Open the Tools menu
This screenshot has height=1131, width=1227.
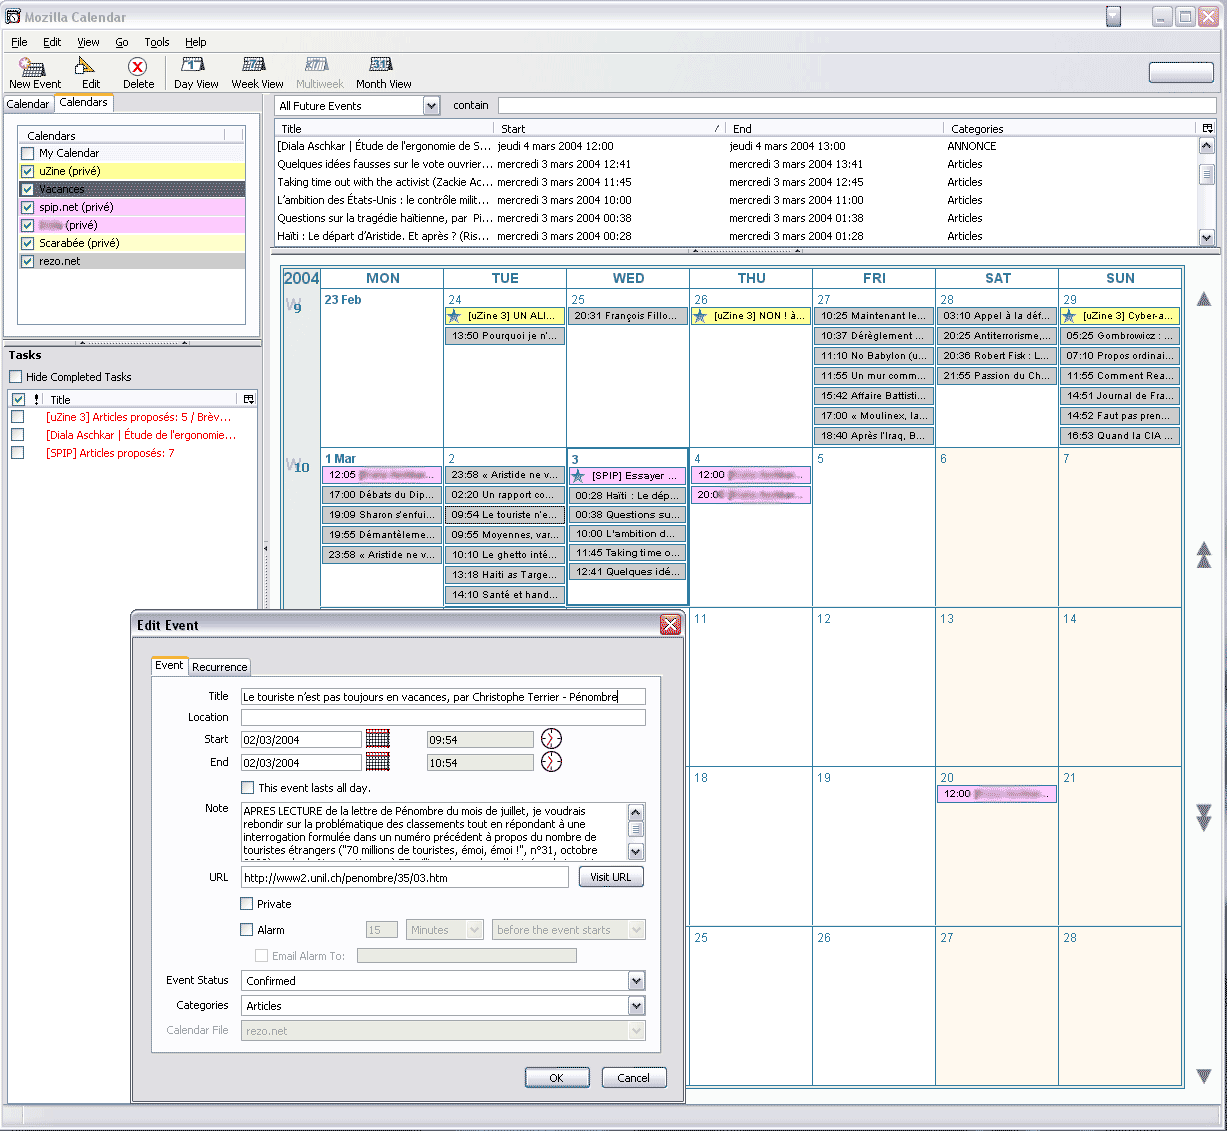(157, 42)
